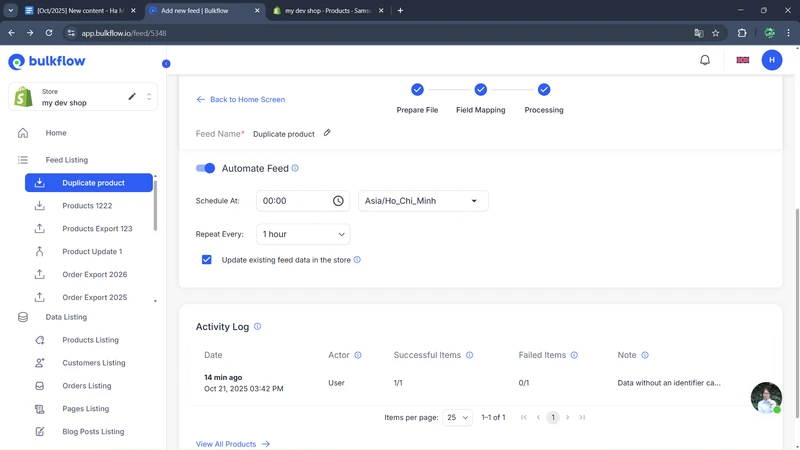Screen dimensions: 800x450
Task: Click the Pages Listing icon
Action: [40, 409]
